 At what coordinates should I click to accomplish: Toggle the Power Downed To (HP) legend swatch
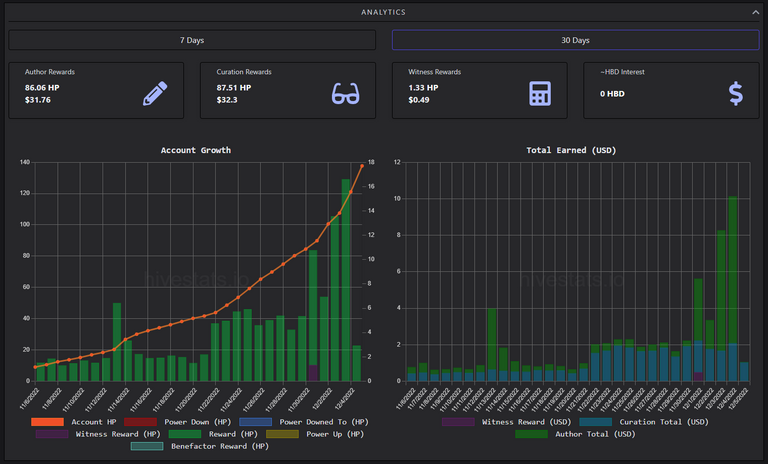256,422
